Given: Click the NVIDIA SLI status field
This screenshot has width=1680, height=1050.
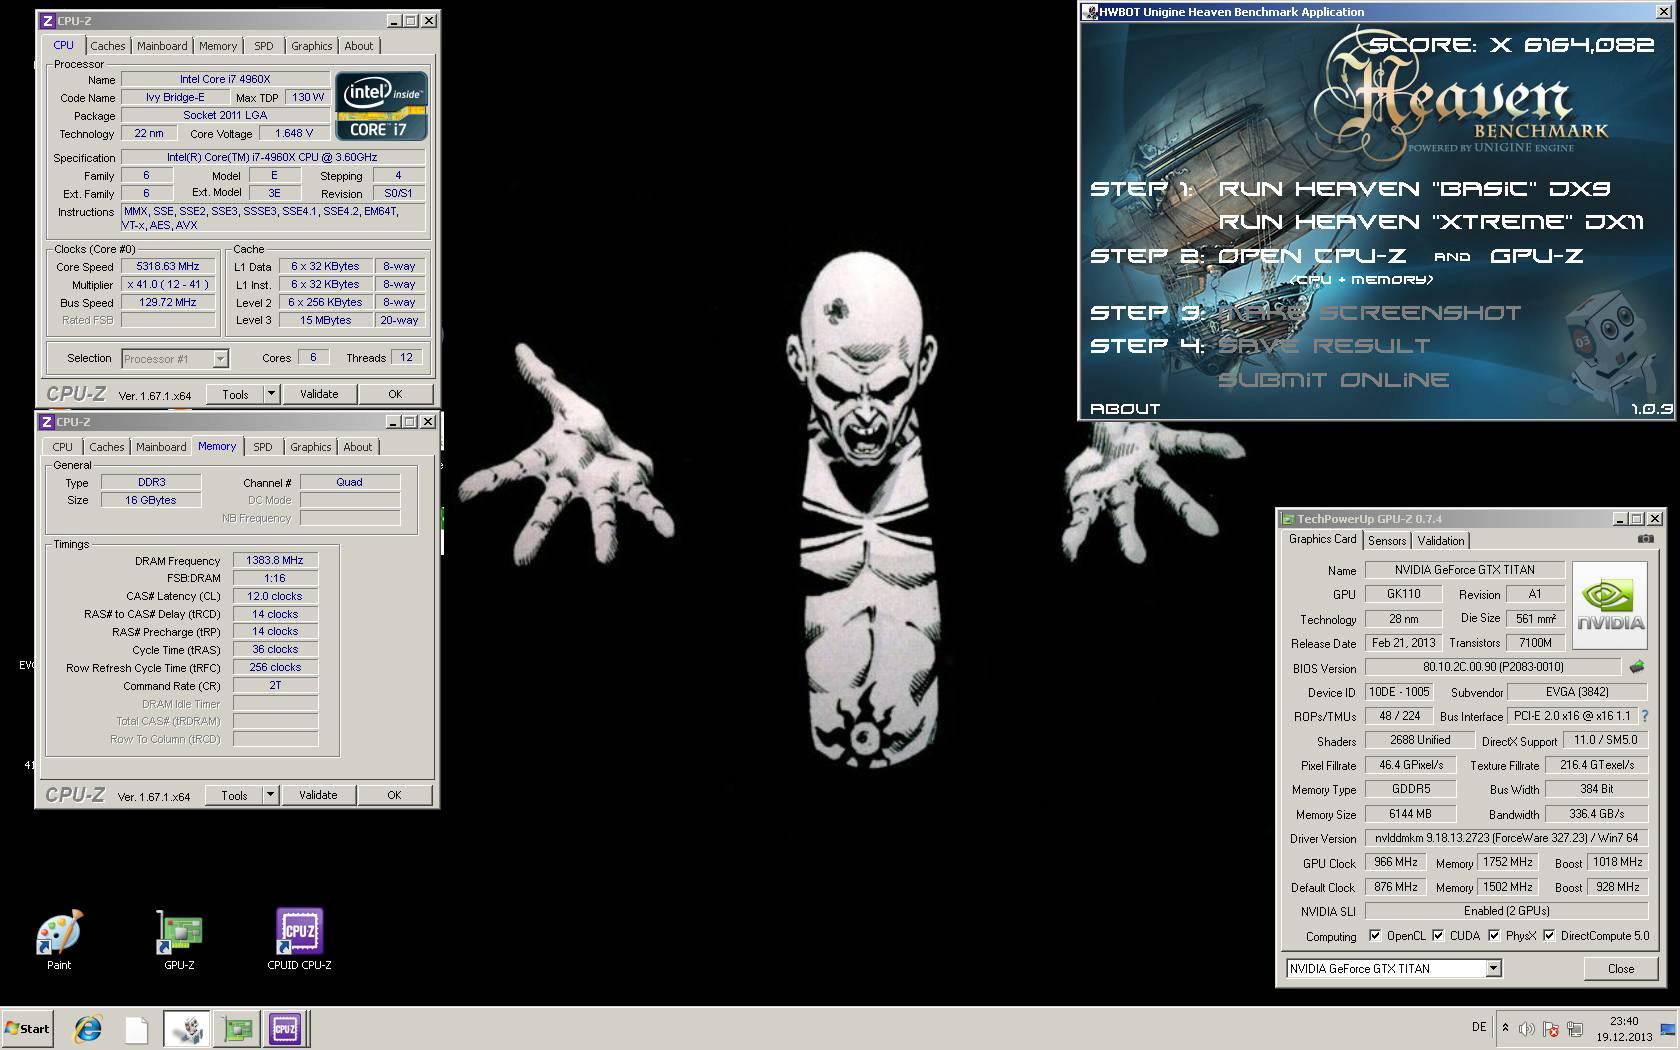Looking at the screenshot, I should pos(1506,911).
